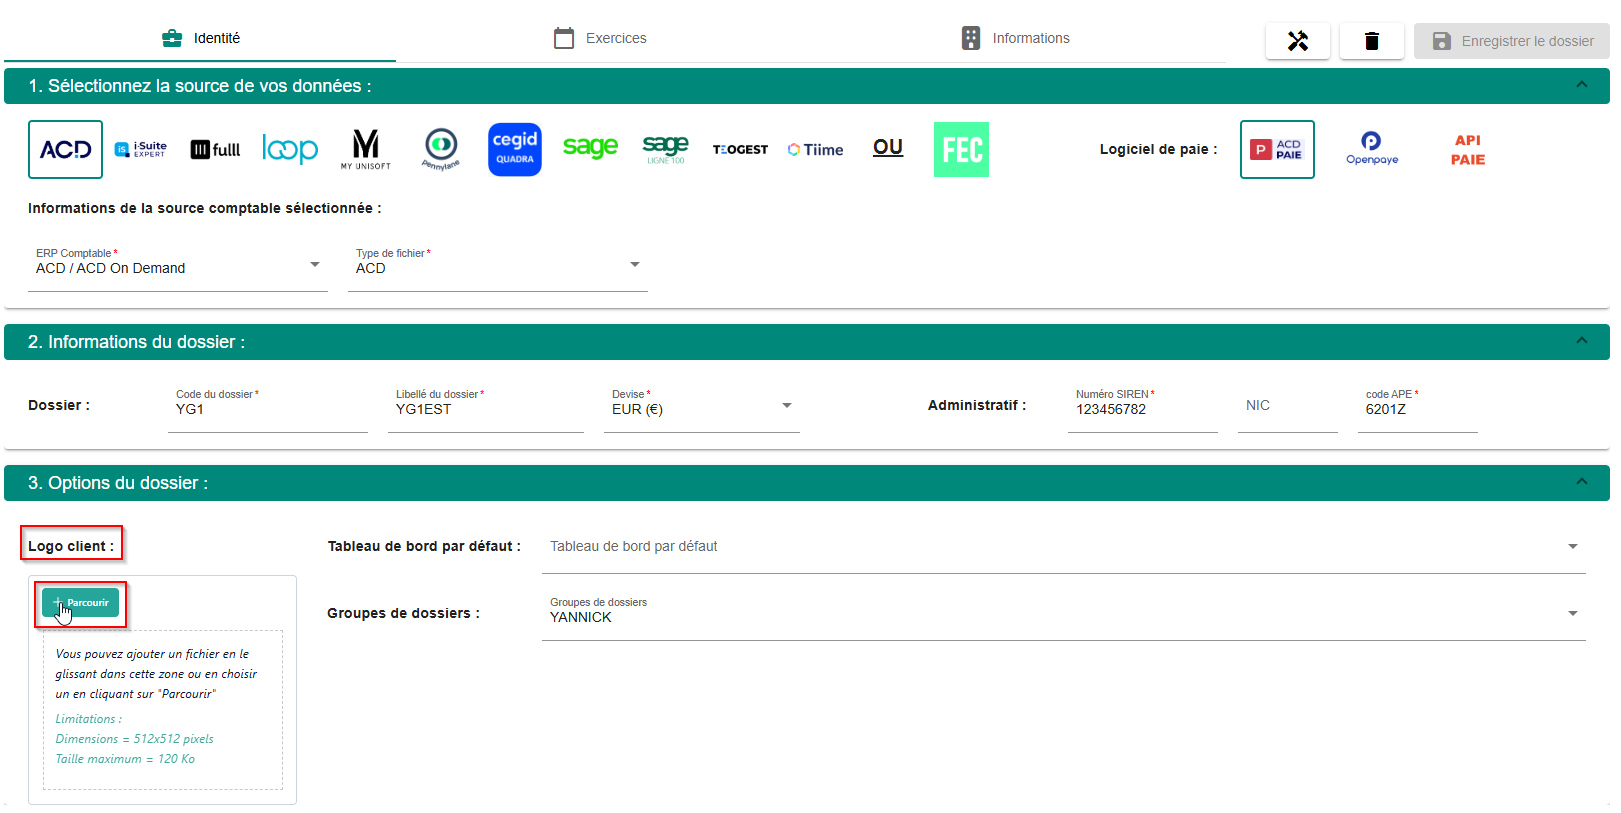
Task: Switch to the Identité tab
Action: point(200,38)
